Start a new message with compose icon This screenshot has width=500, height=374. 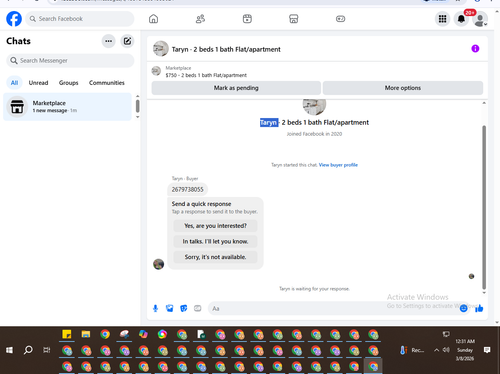pos(127,41)
